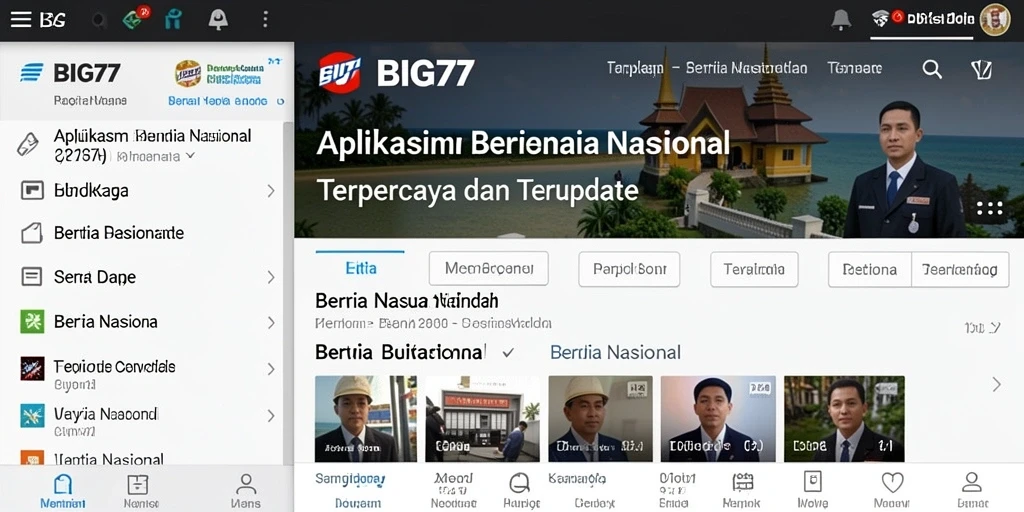
Task: Expand the Sena Dape row chevron
Action: pyautogui.click(x=270, y=278)
